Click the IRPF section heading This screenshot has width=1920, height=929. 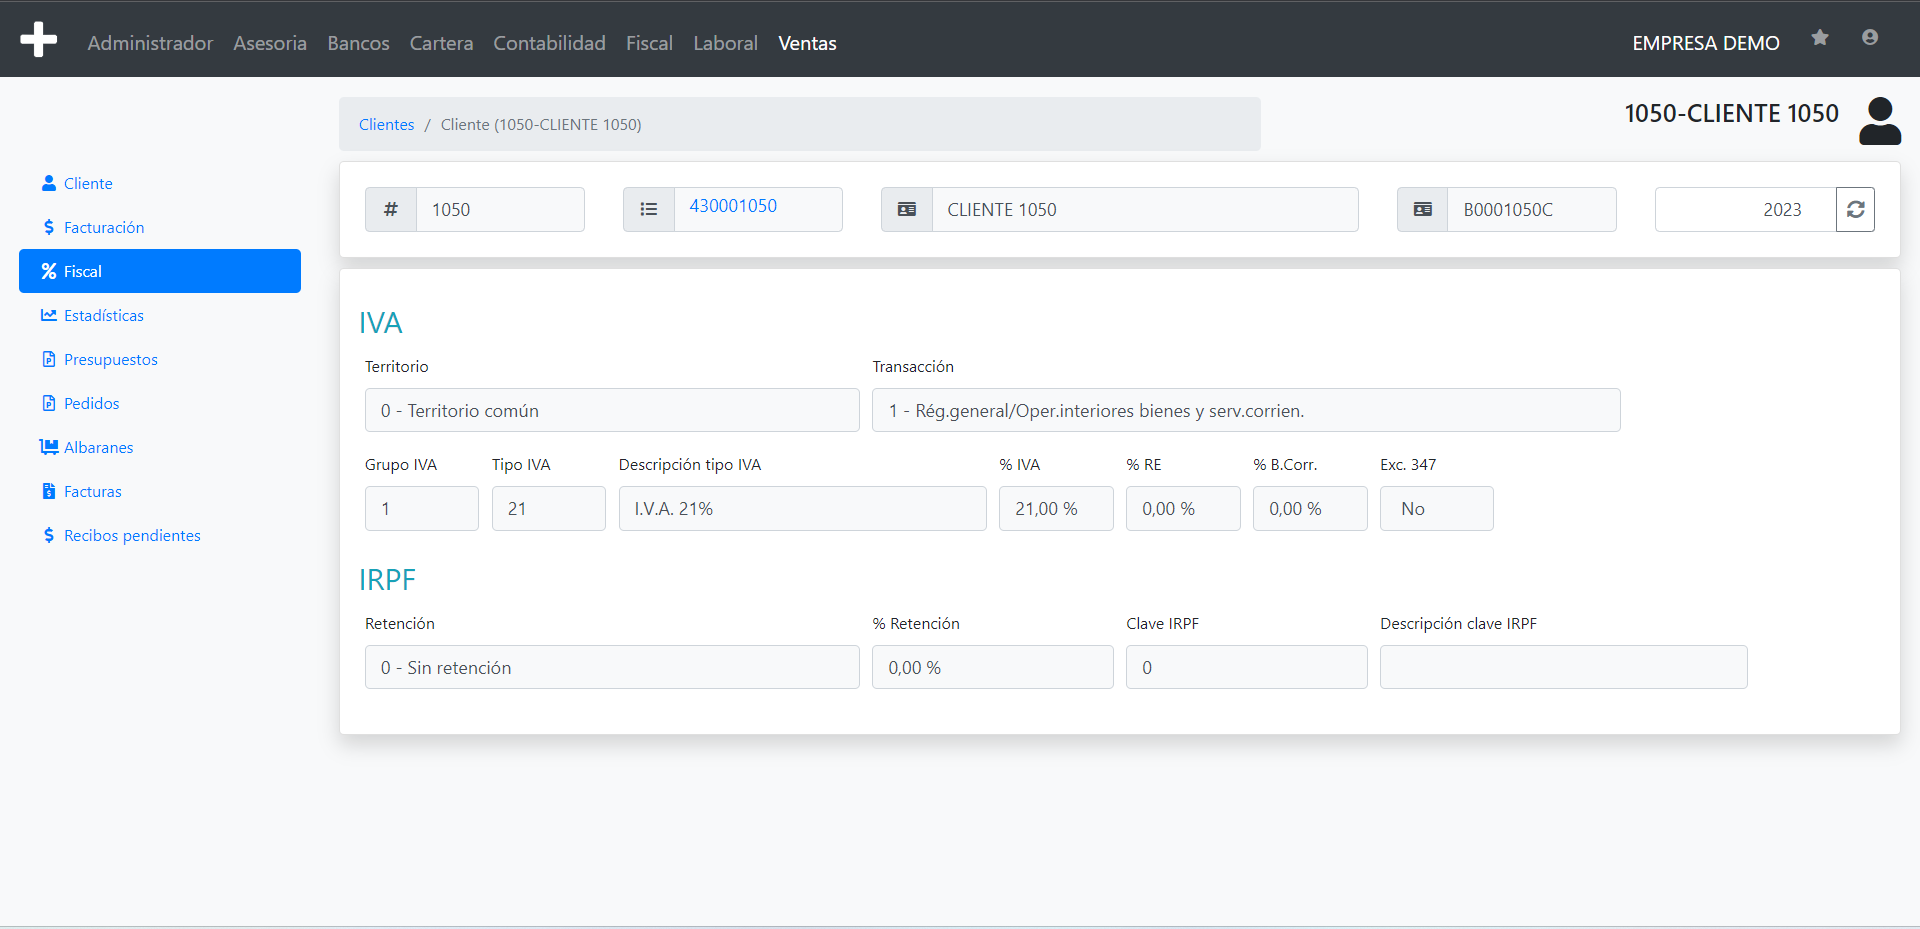[387, 579]
